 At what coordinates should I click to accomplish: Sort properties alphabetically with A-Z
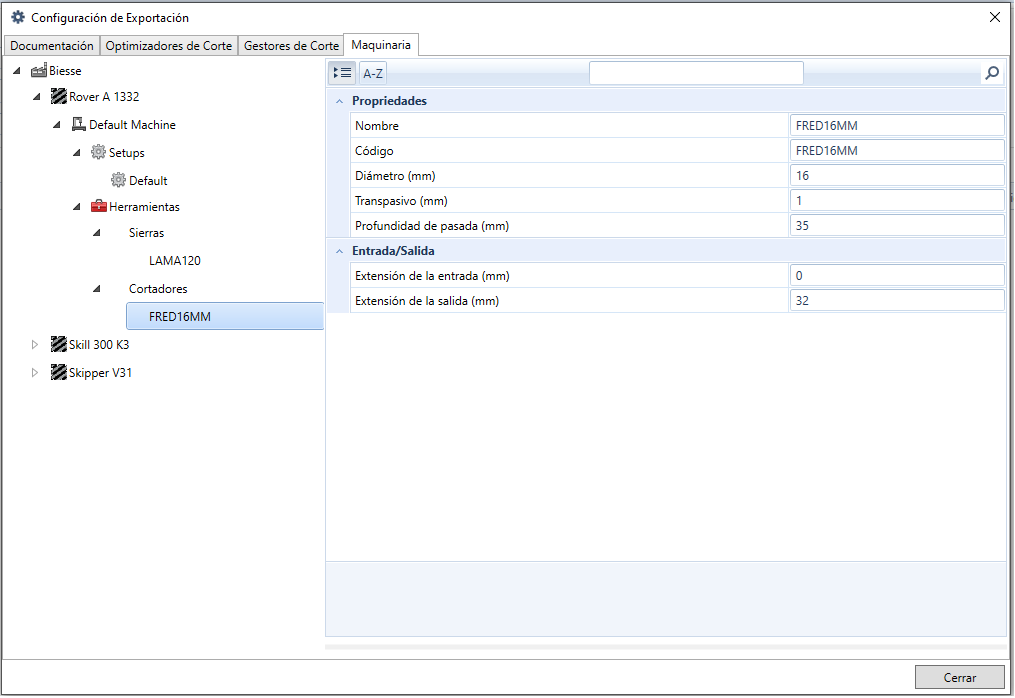373,73
